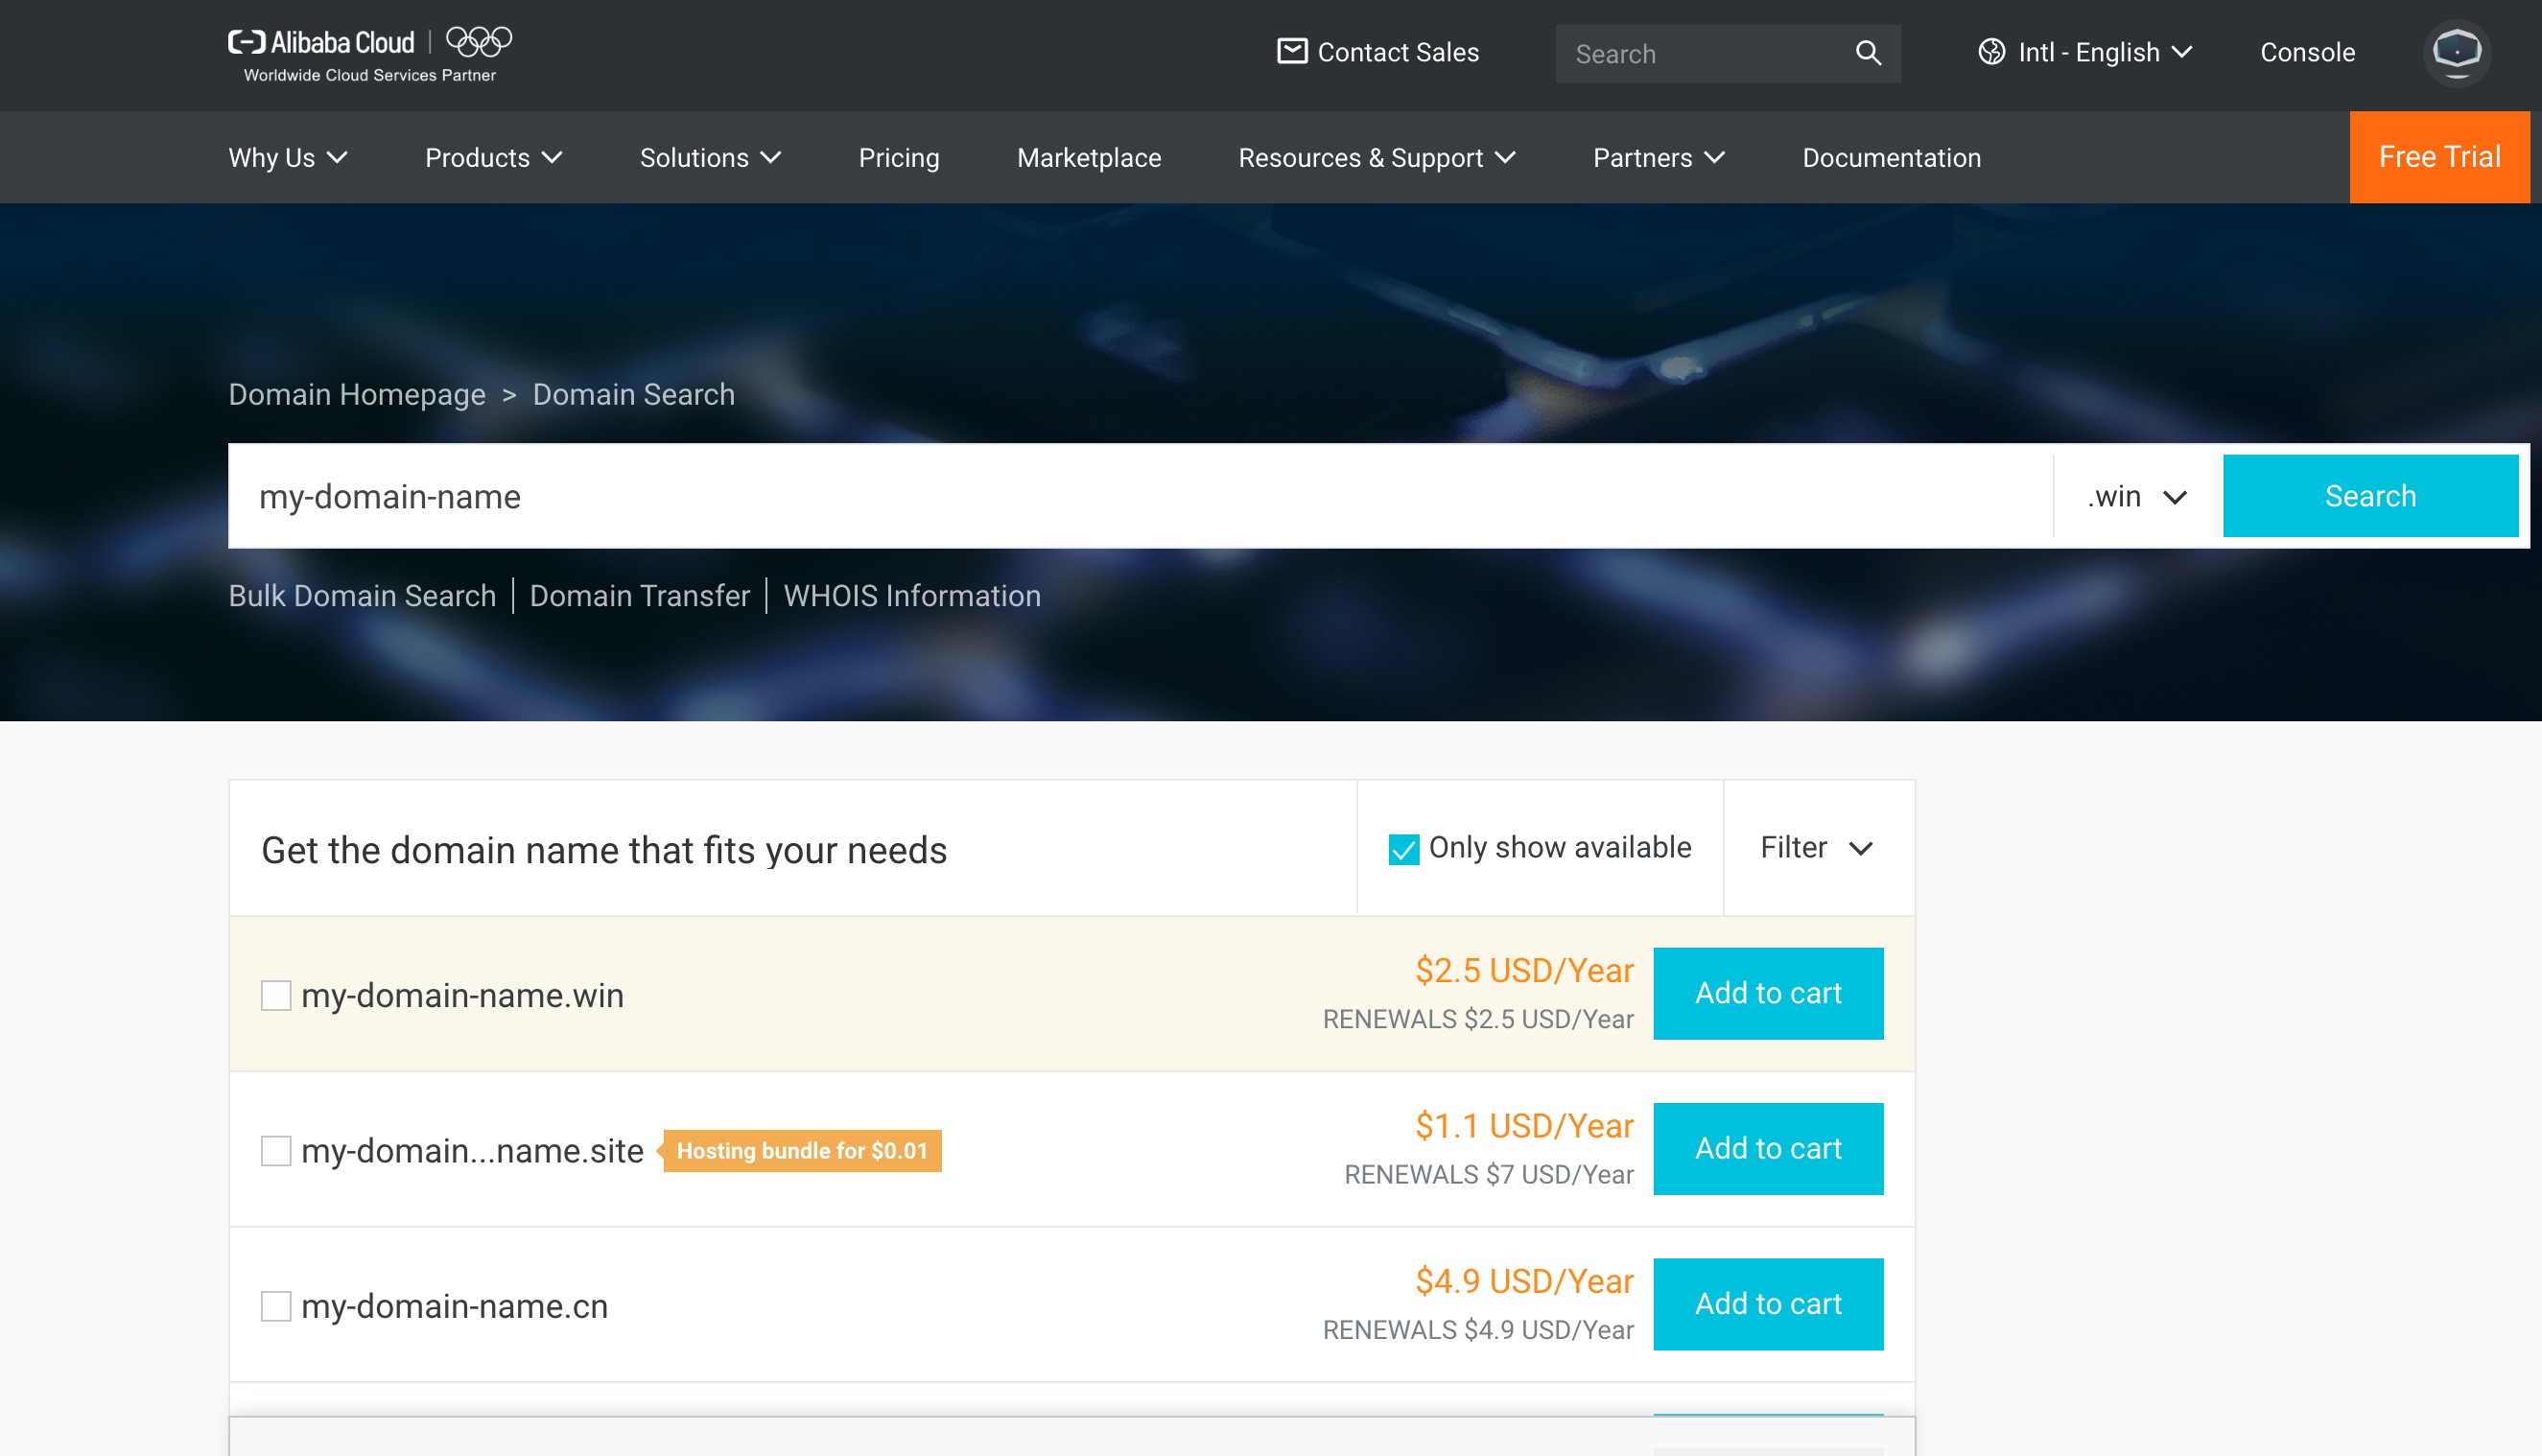Add my-domain-name.win to cart
This screenshot has width=2542, height=1456.
[x=1767, y=993]
